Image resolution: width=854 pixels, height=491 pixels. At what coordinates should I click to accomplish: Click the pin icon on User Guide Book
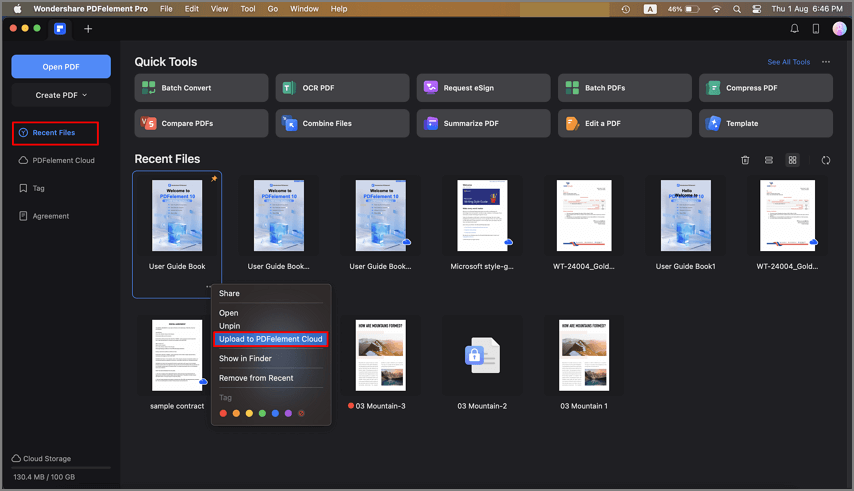pyautogui.click(x=214, y=179)
